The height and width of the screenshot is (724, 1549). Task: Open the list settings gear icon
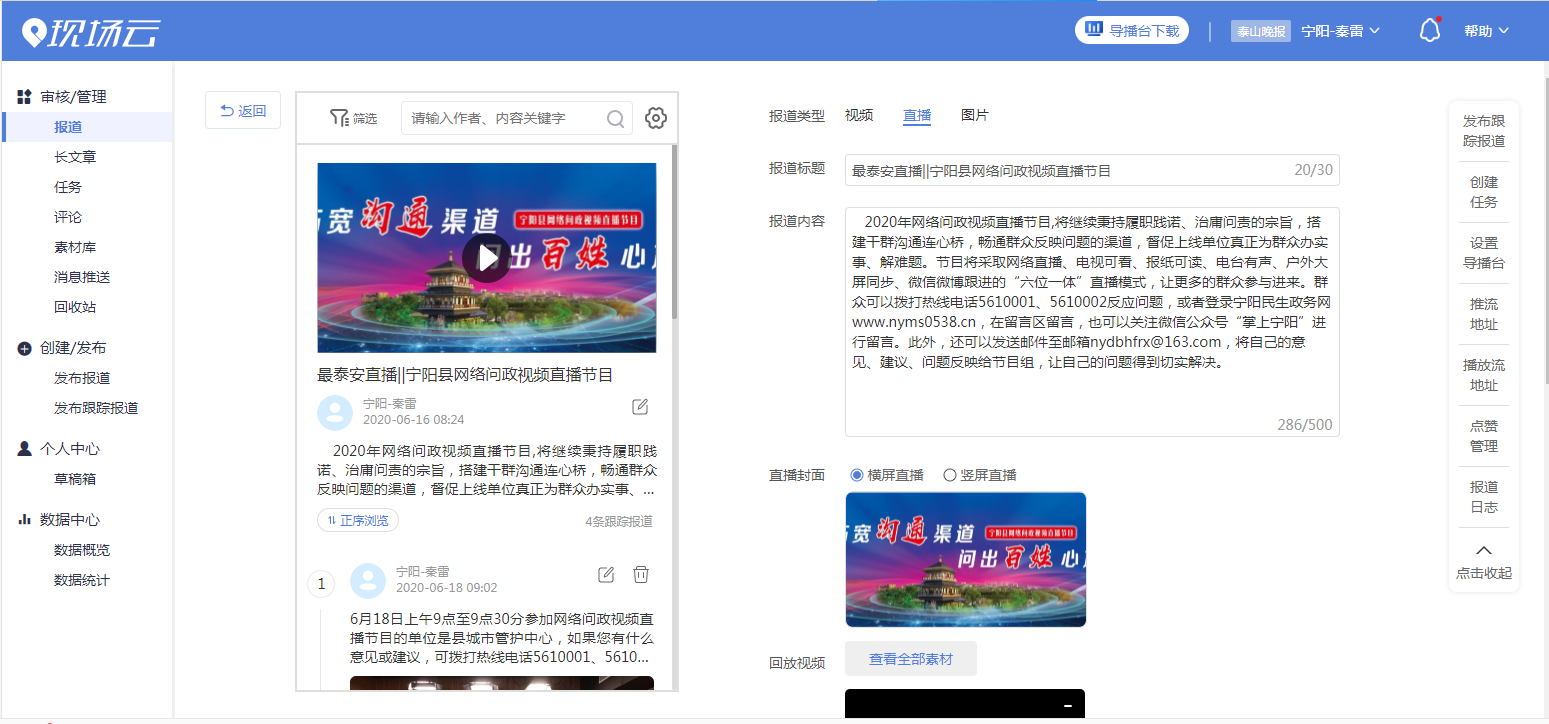[x=655, y=118]
